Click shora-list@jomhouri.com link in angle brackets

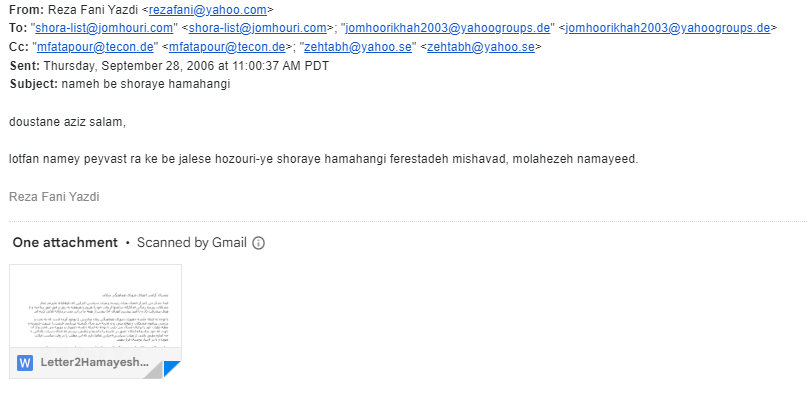pos(258,28)
